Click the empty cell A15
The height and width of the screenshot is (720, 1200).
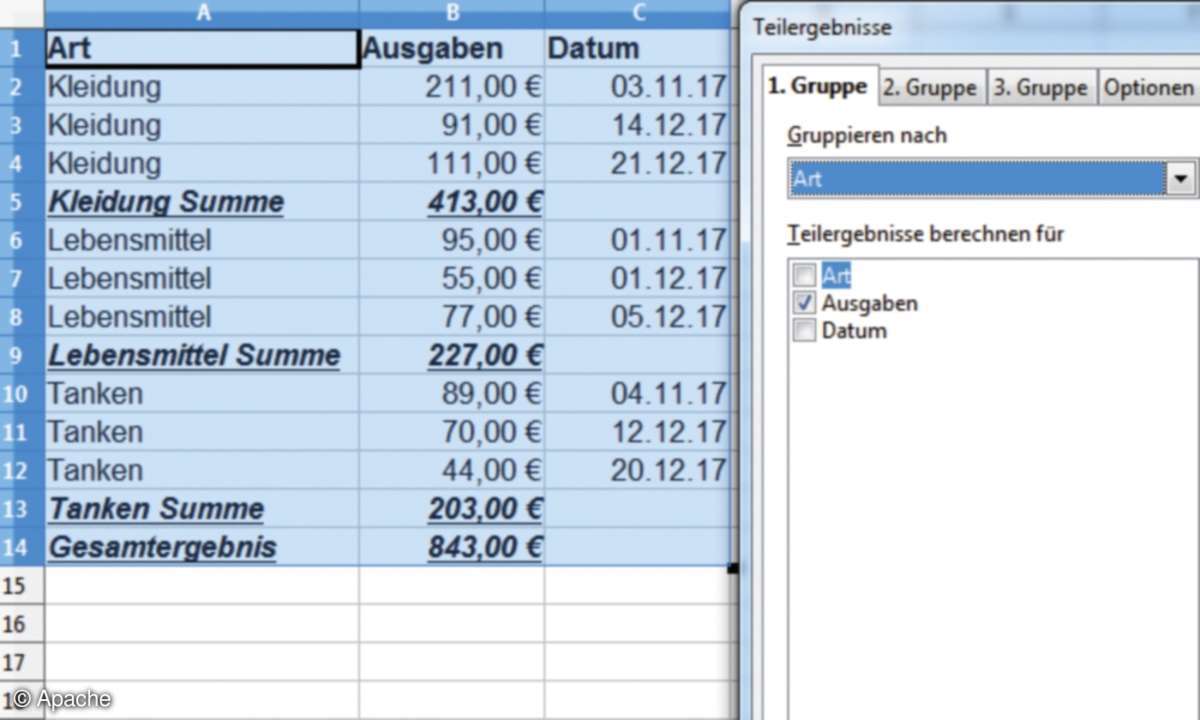202,585
